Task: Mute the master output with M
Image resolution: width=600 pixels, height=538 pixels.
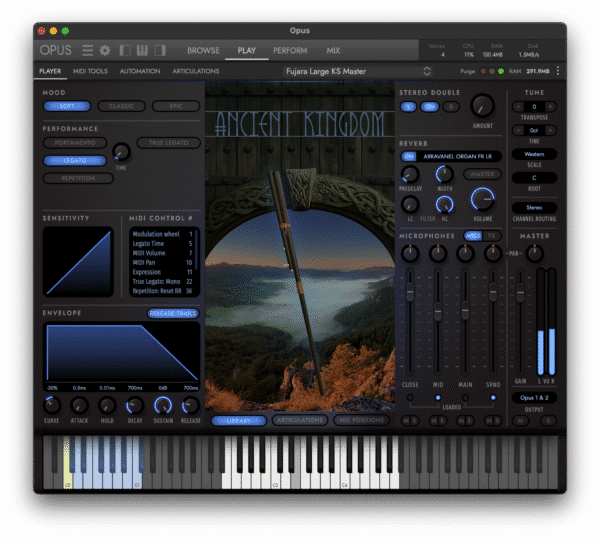Action: [x=520, y=421]
